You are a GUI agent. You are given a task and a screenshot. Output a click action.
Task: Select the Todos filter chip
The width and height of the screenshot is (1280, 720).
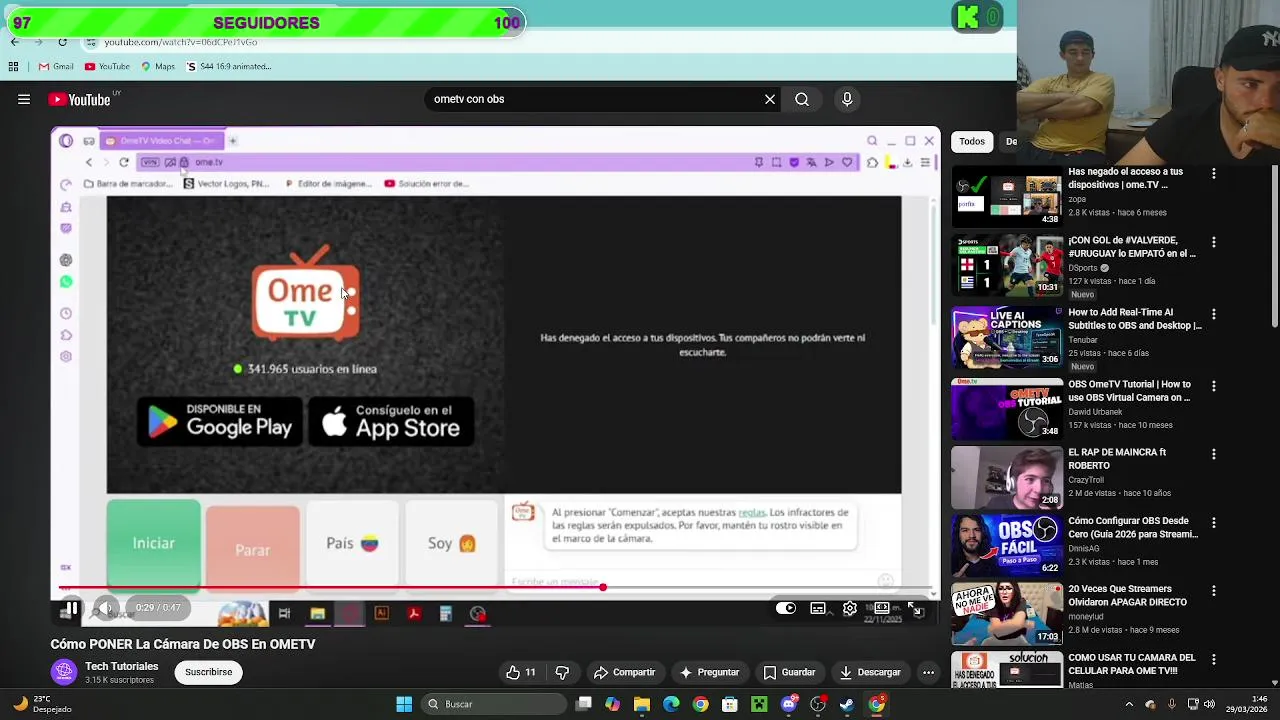[x=972, y=141]
